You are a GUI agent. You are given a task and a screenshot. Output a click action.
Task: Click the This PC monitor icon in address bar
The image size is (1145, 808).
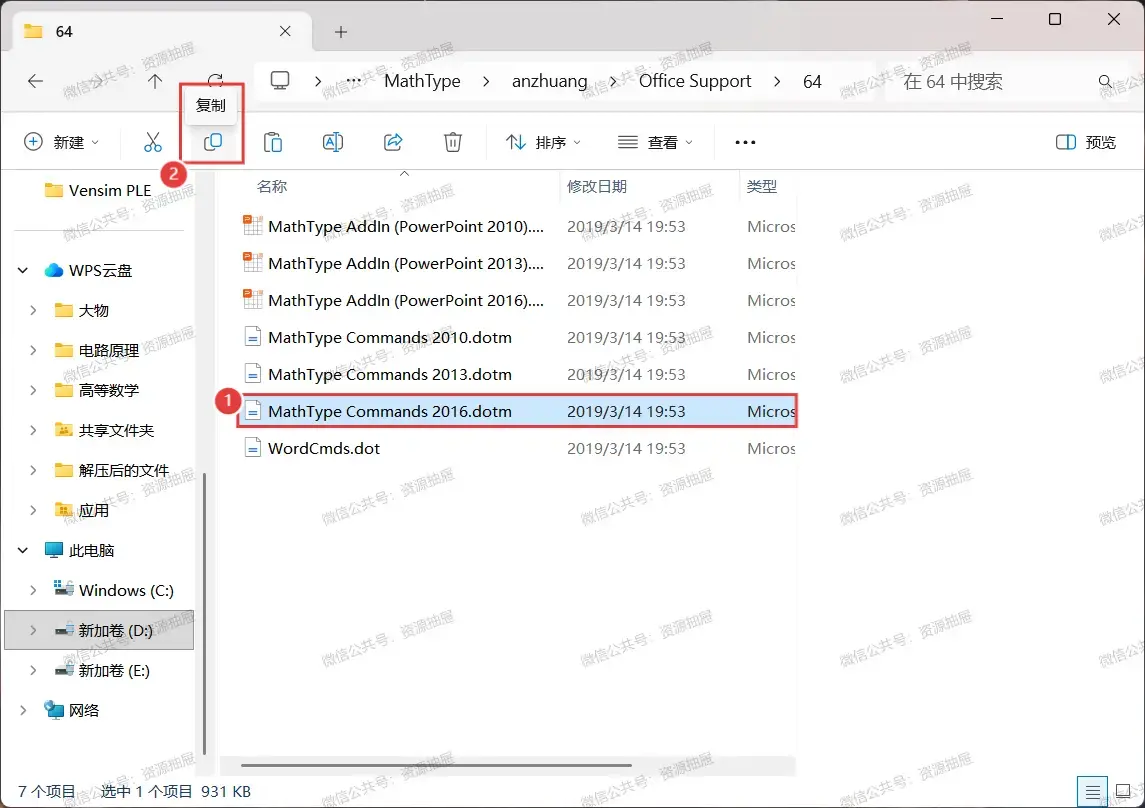280,80
